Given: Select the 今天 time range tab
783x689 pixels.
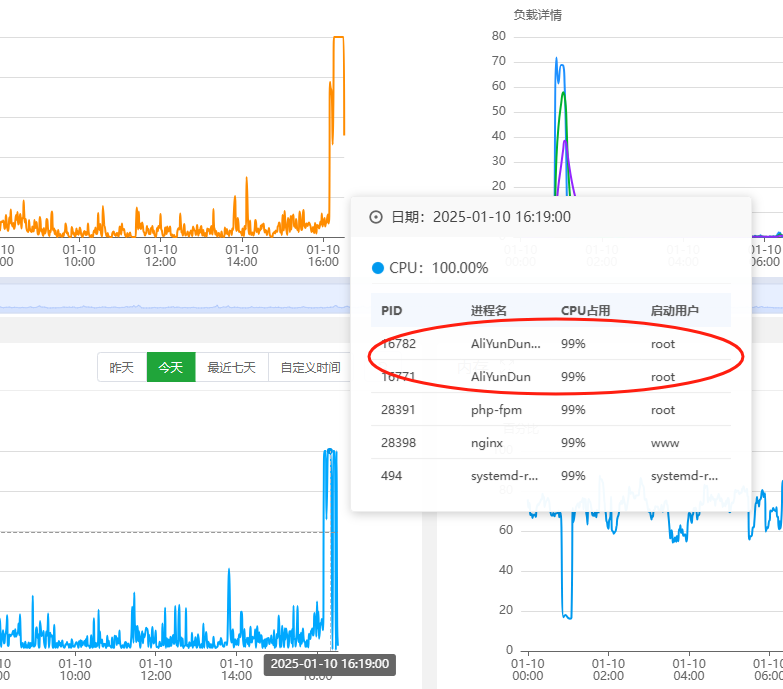Looking at the screenshot, I should (171, 367).
